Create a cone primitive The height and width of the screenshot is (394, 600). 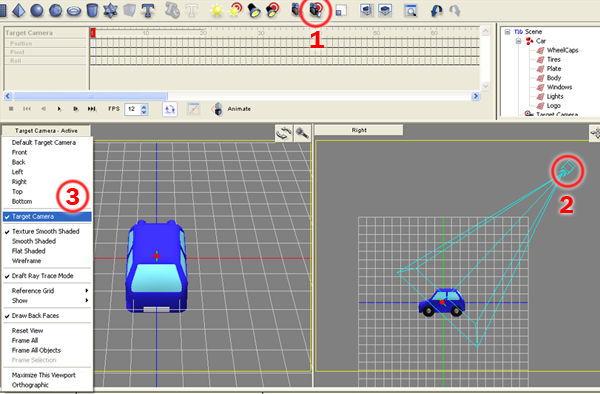92,10
